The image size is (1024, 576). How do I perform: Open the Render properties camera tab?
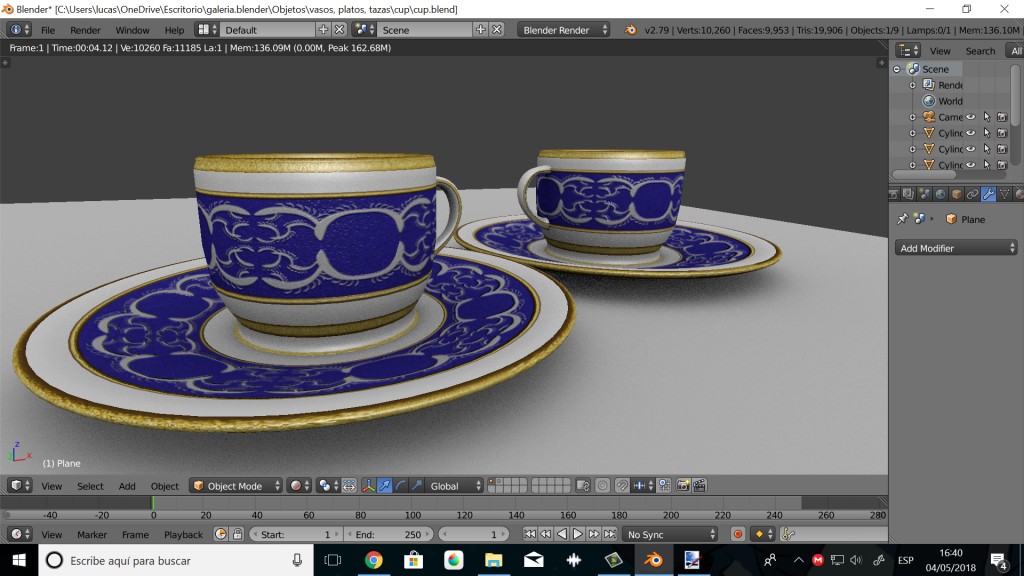point(895,193)
